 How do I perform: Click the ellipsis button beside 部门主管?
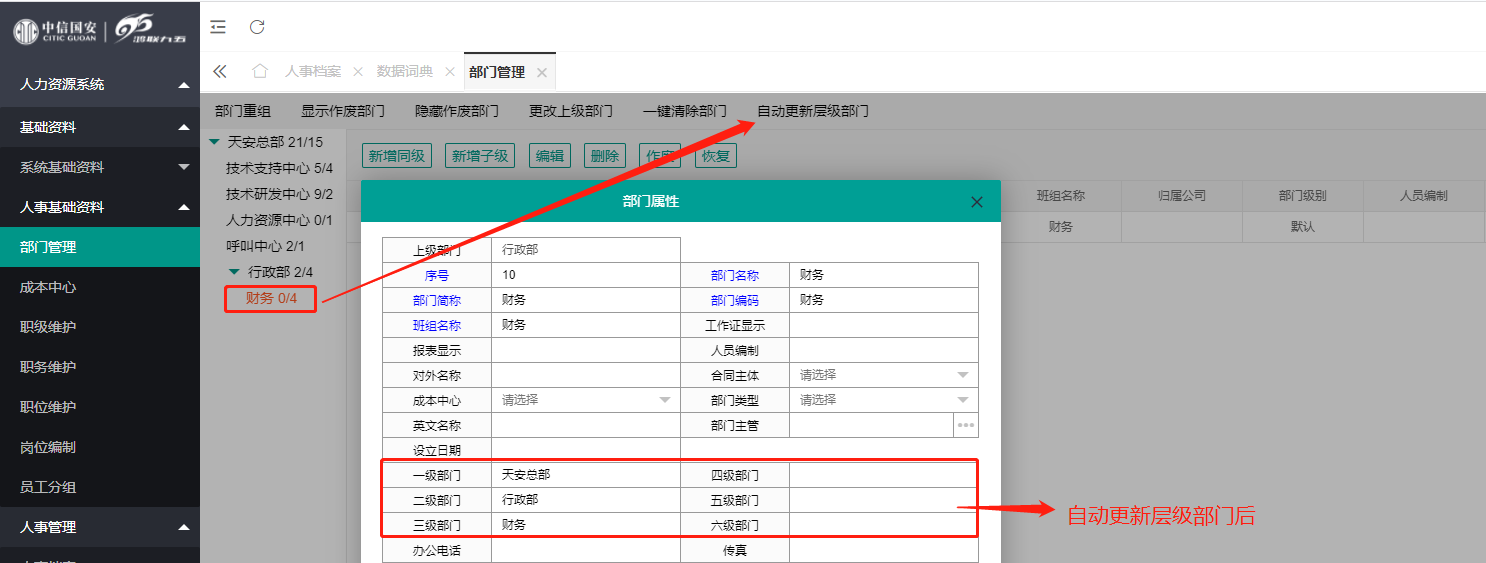pos(965,425)
